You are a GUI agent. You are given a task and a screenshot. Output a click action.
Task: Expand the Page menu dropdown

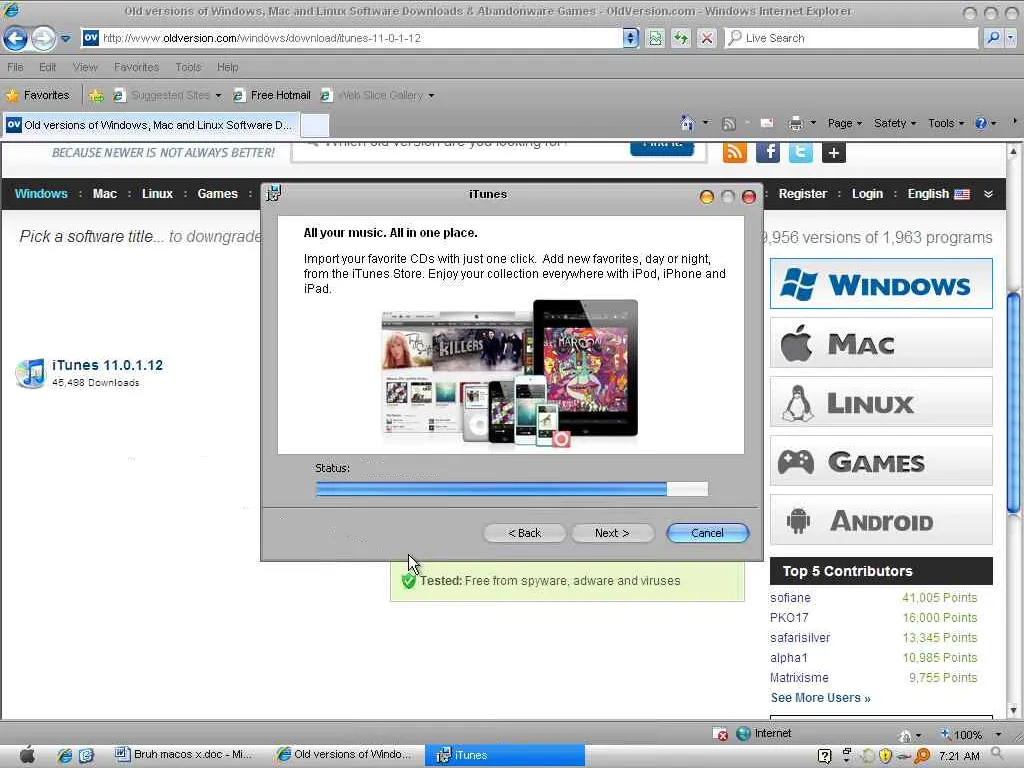point(844,123)
